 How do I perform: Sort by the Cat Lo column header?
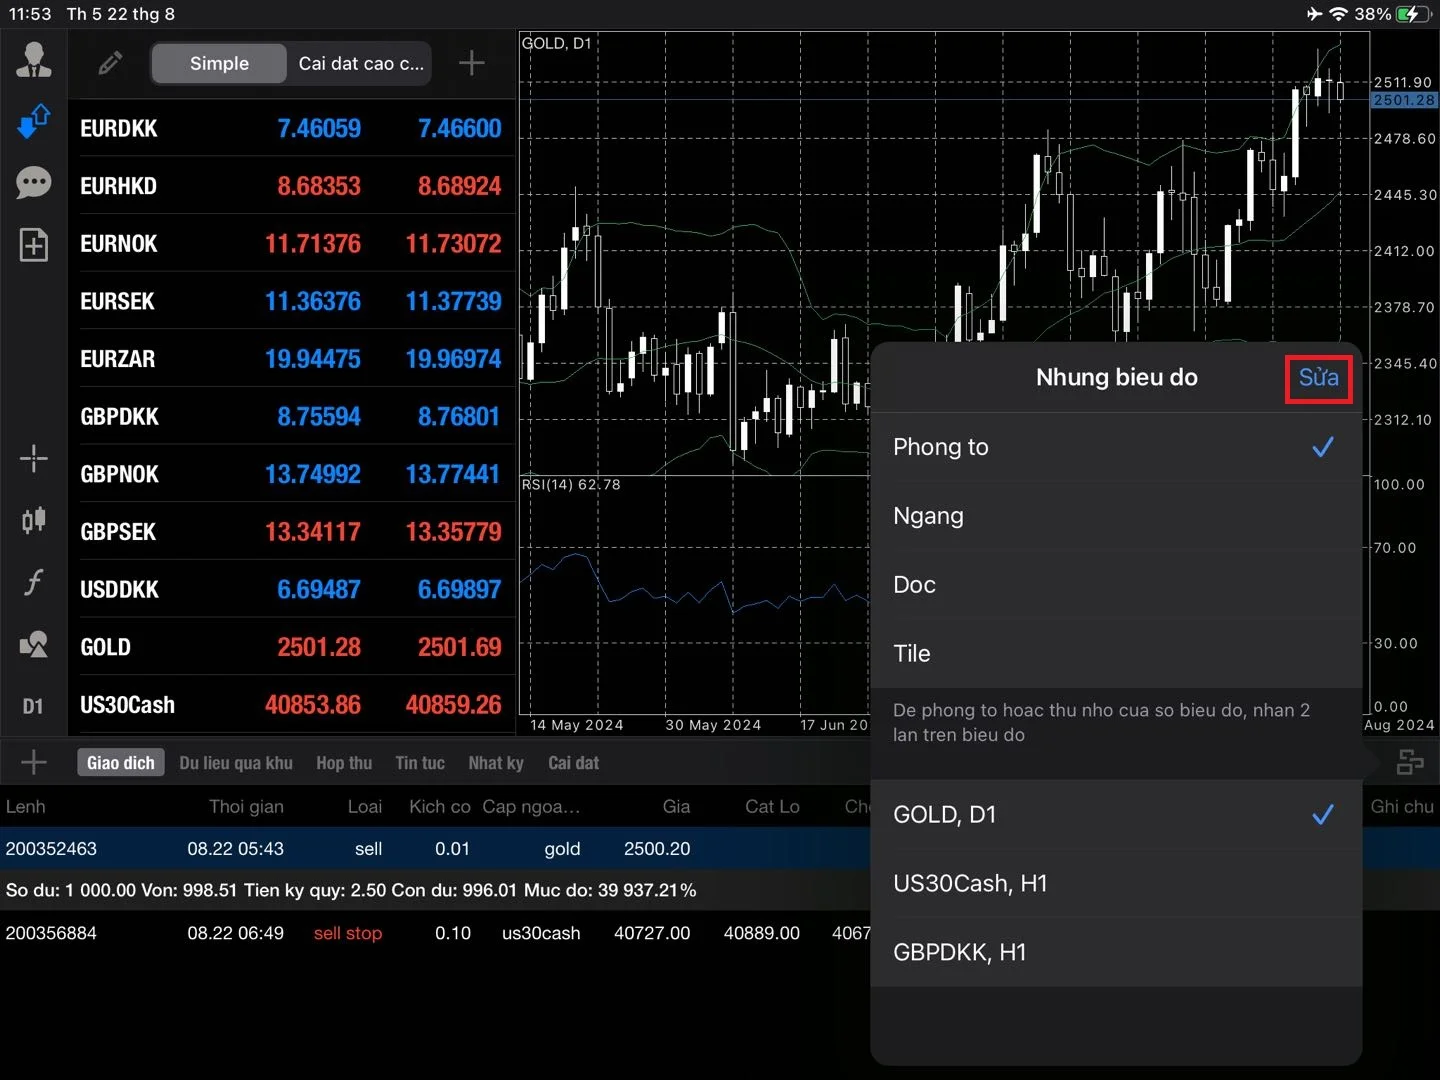(772, 807)
